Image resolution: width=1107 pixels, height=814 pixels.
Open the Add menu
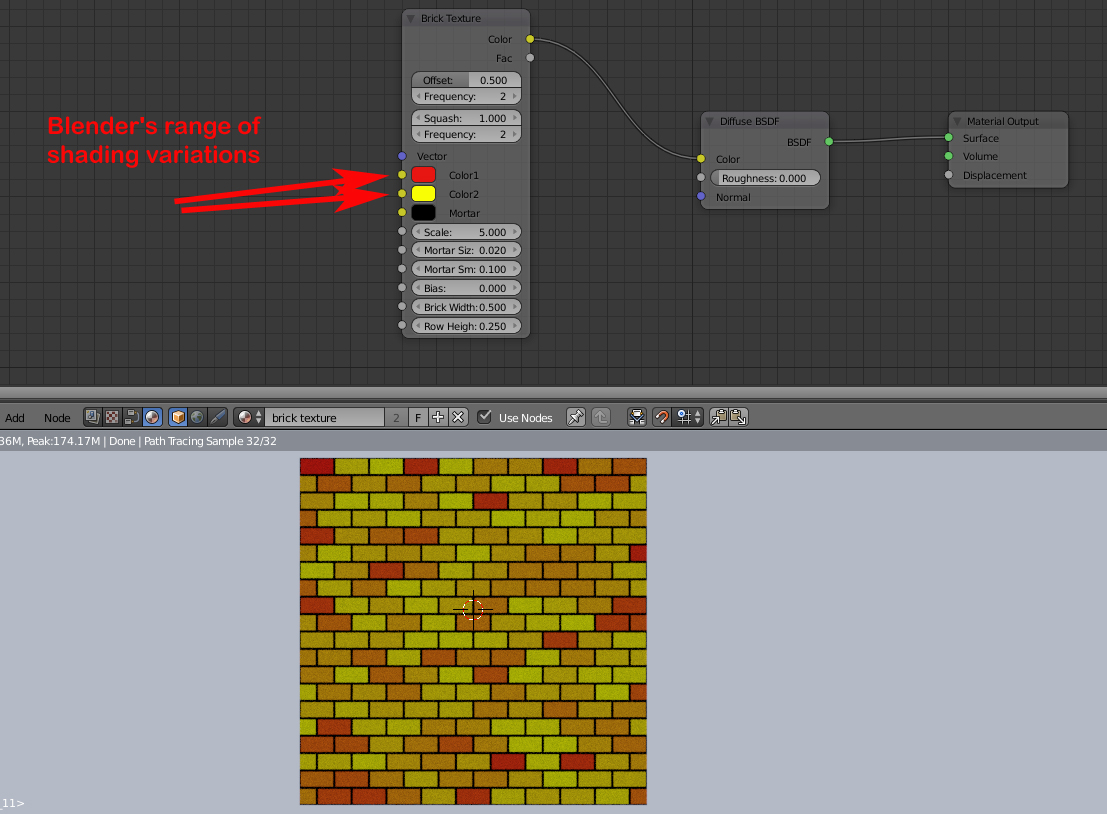coord(15,417)
